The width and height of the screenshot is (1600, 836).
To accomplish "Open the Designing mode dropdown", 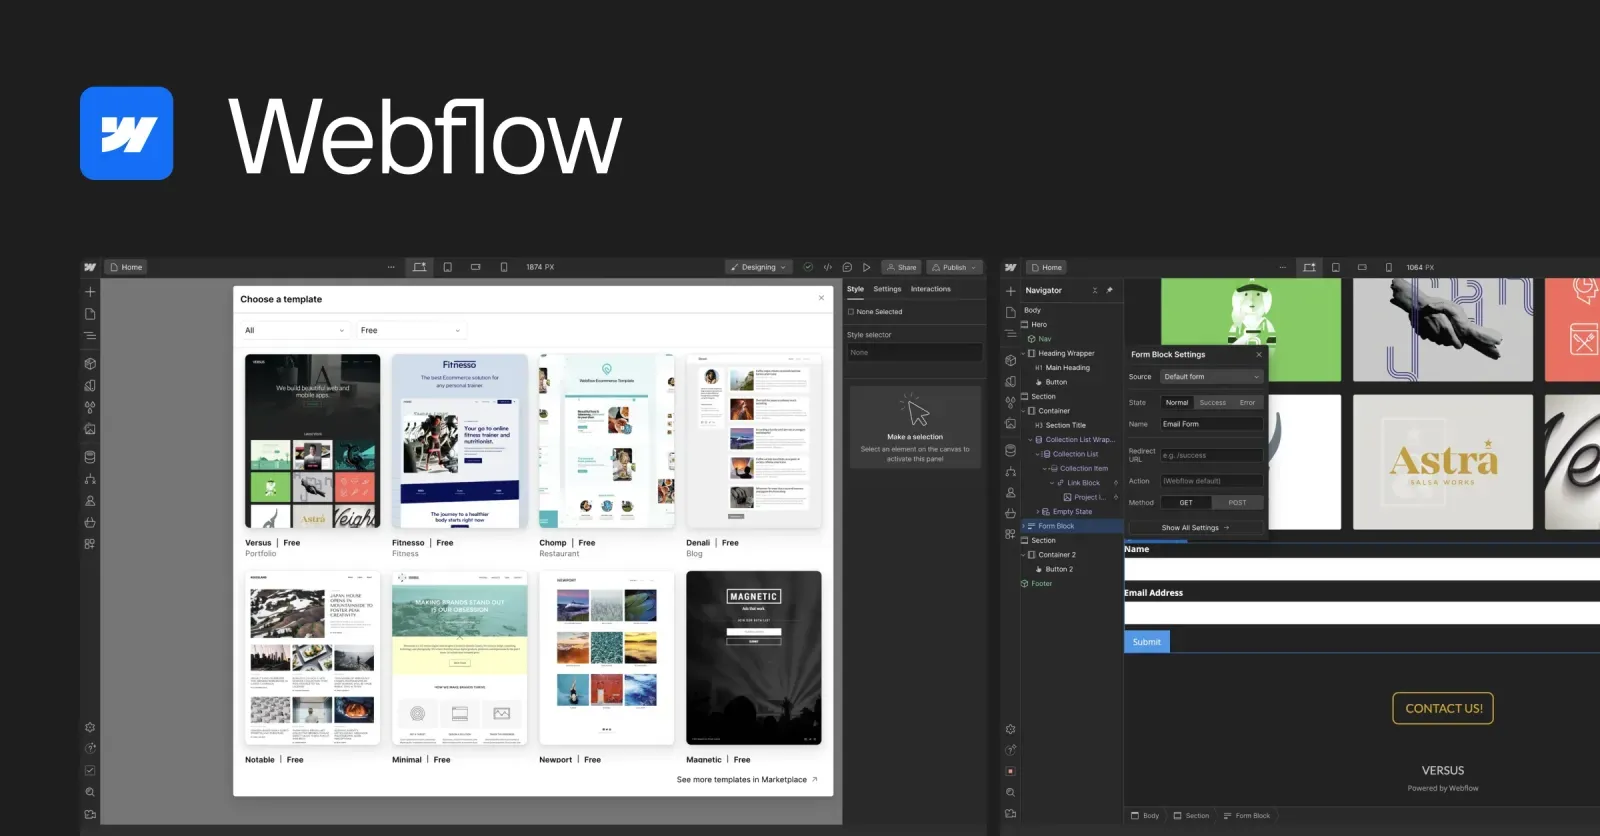I will click(759, 267).
